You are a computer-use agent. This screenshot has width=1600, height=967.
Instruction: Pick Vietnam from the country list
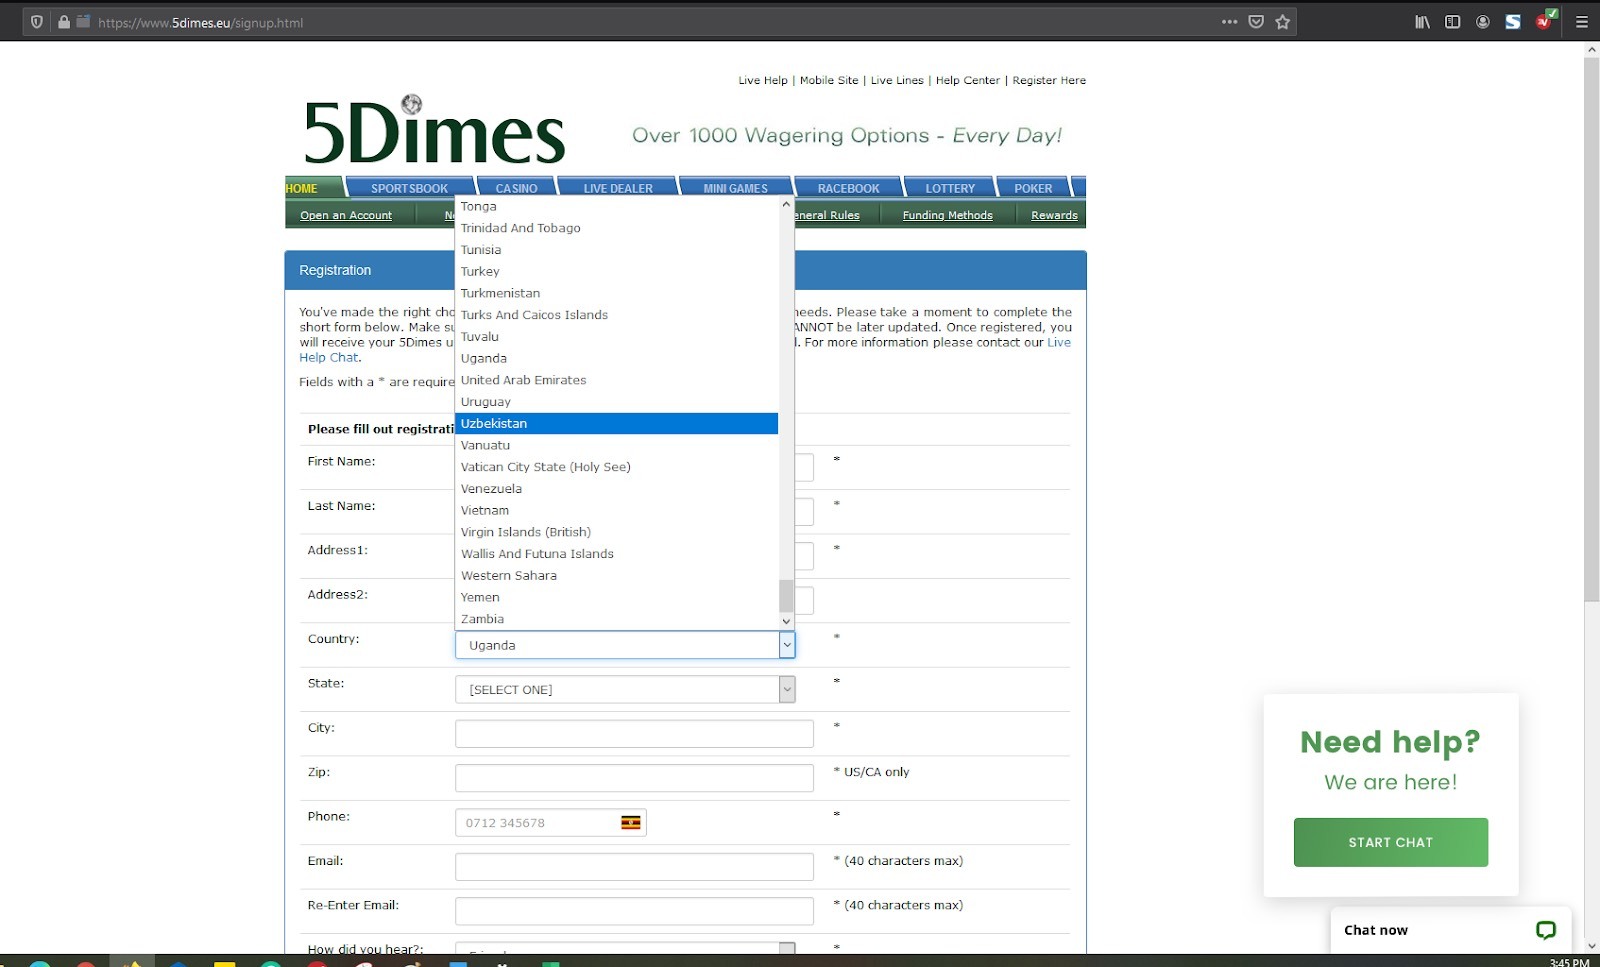pyautogui.click(x=616, y=510)
